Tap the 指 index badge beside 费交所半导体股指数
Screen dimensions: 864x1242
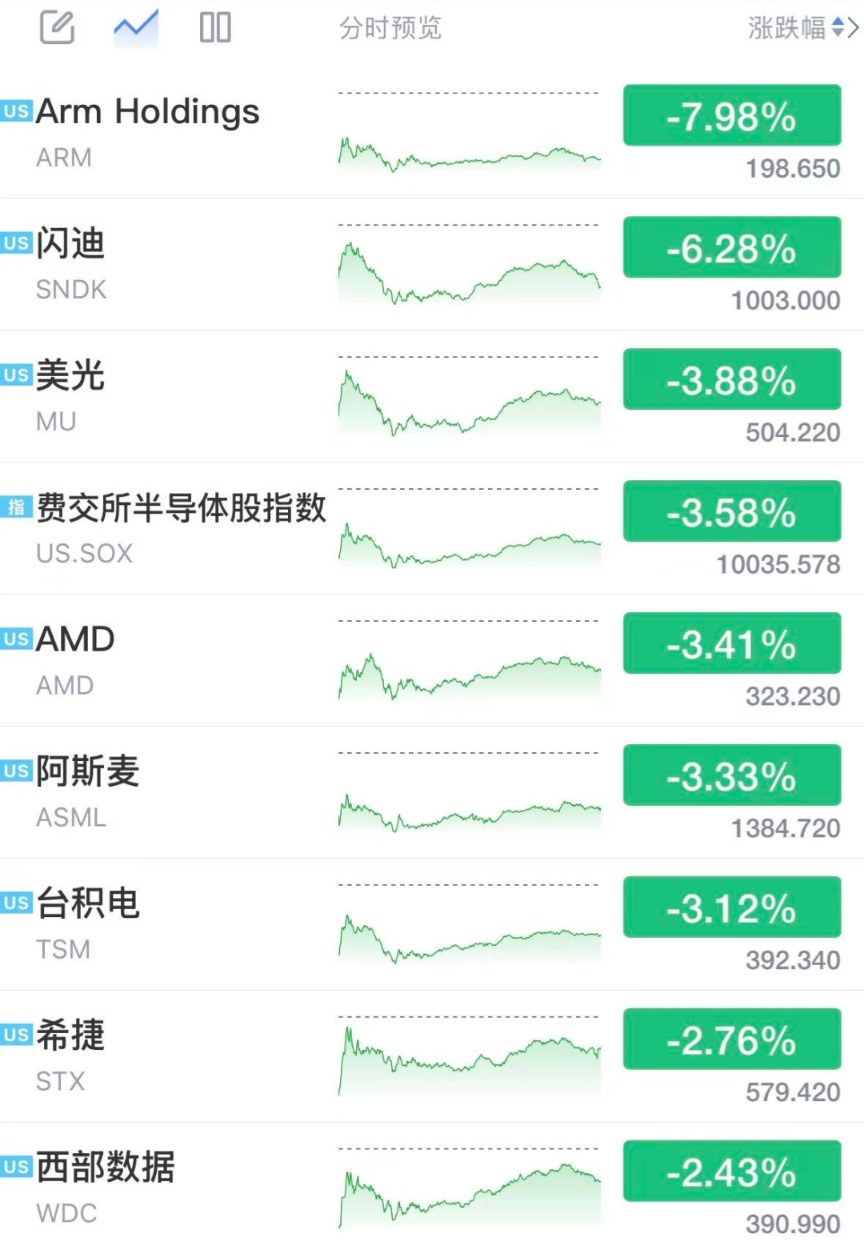16,507
